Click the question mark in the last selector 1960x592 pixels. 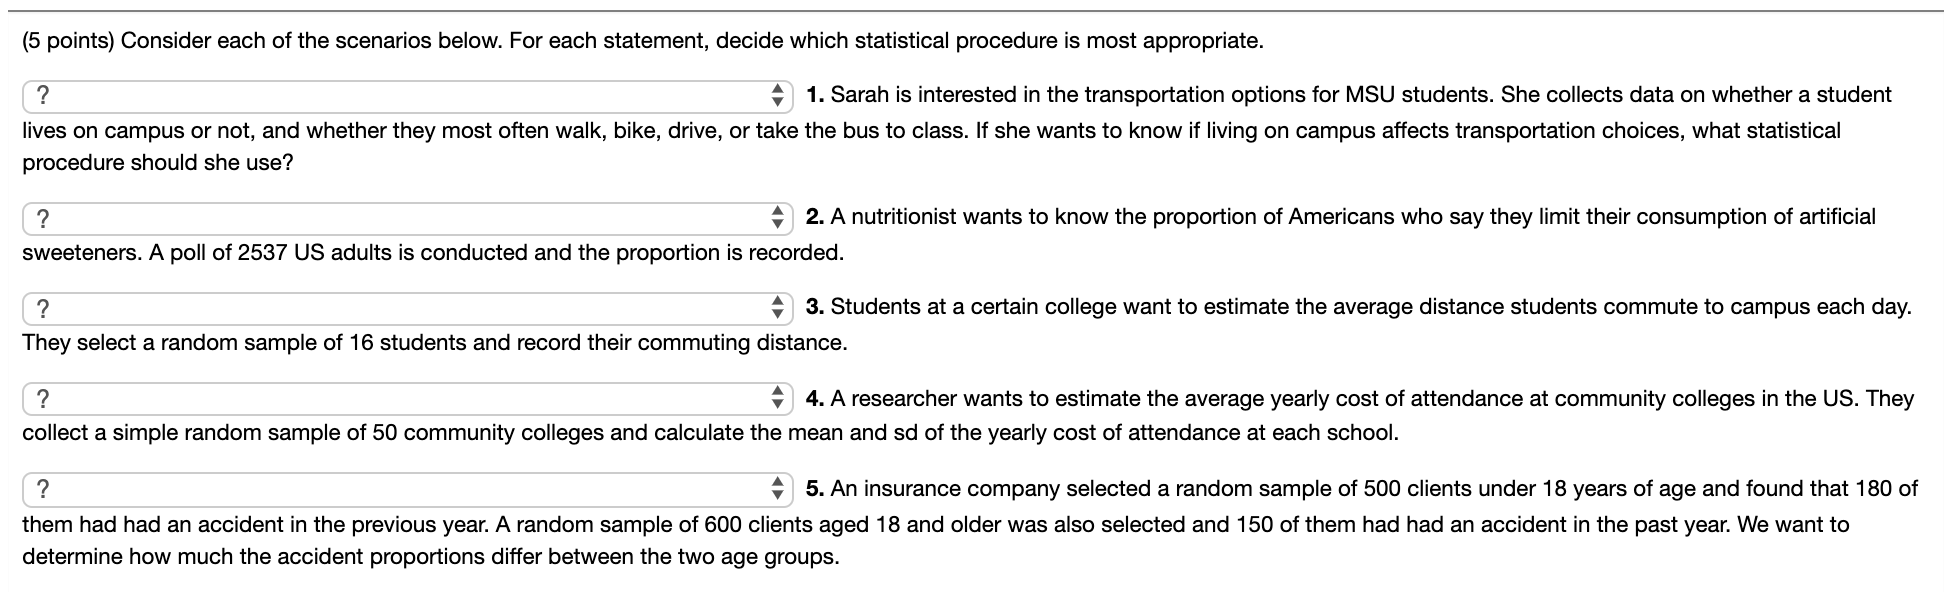coord(41,489)
